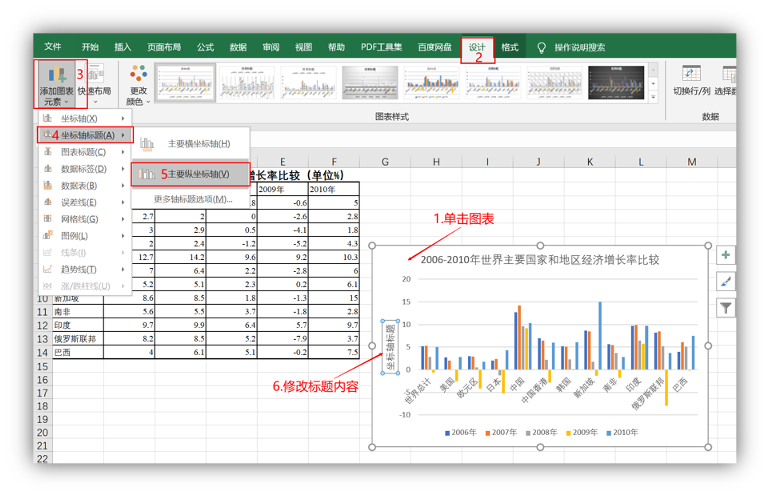
Task: Click the 网格线(G) menu icon
Action: 48,218
